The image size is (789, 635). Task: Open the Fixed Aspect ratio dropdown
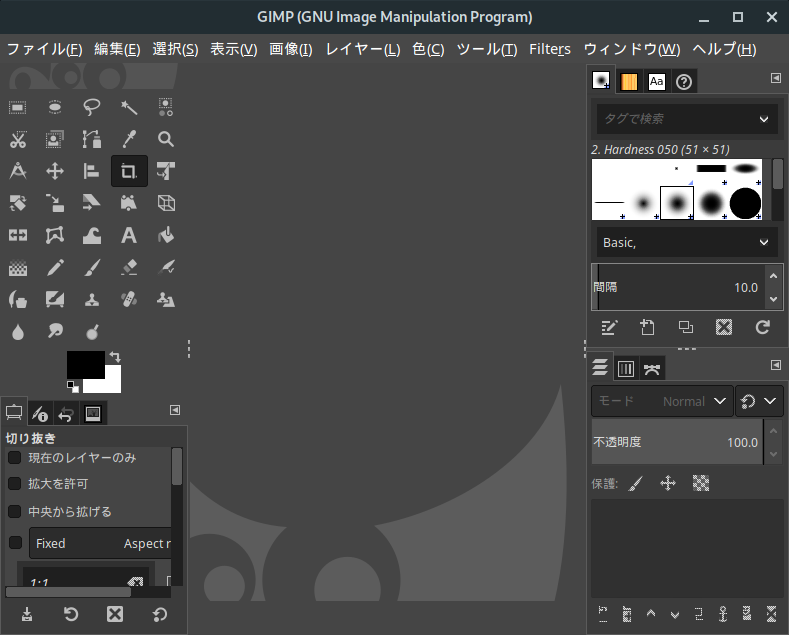(101, 543)
